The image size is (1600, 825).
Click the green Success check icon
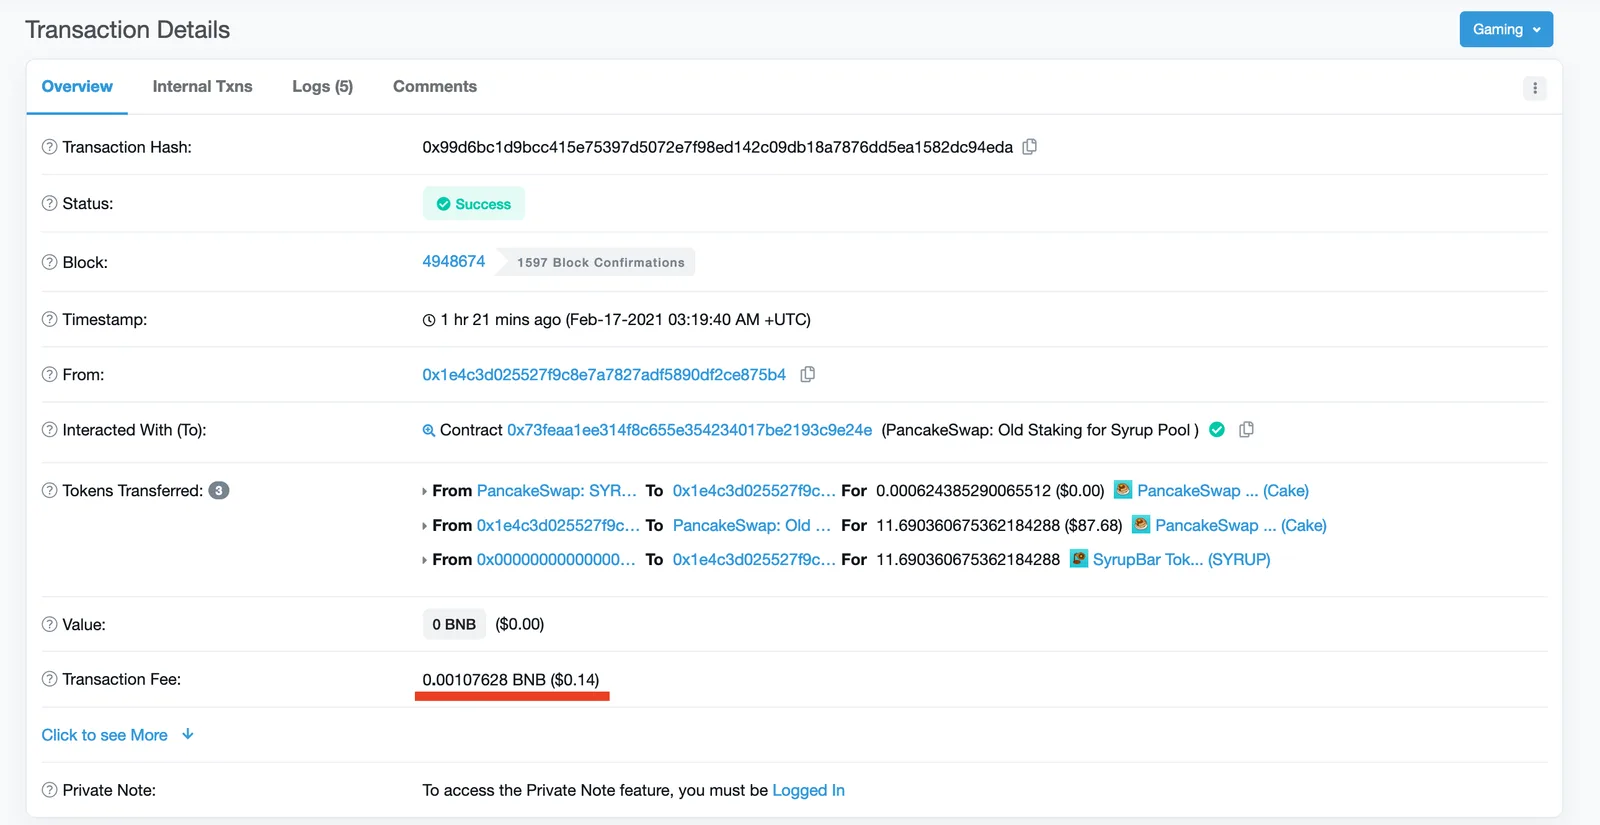tap(443, 204)
